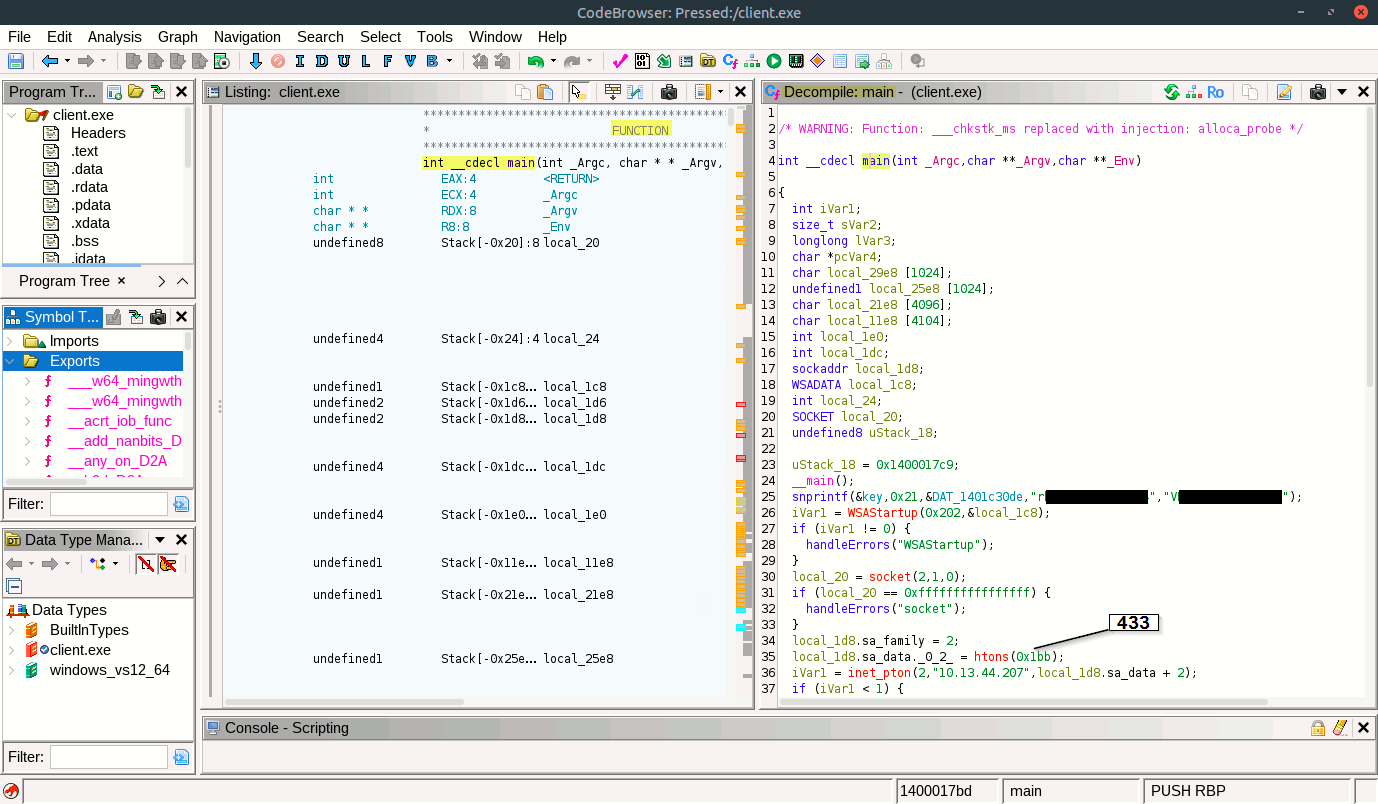Screen dimensions: 1378x804
Task: Jump to next instruction with I icon
Action: click(300, 61)
